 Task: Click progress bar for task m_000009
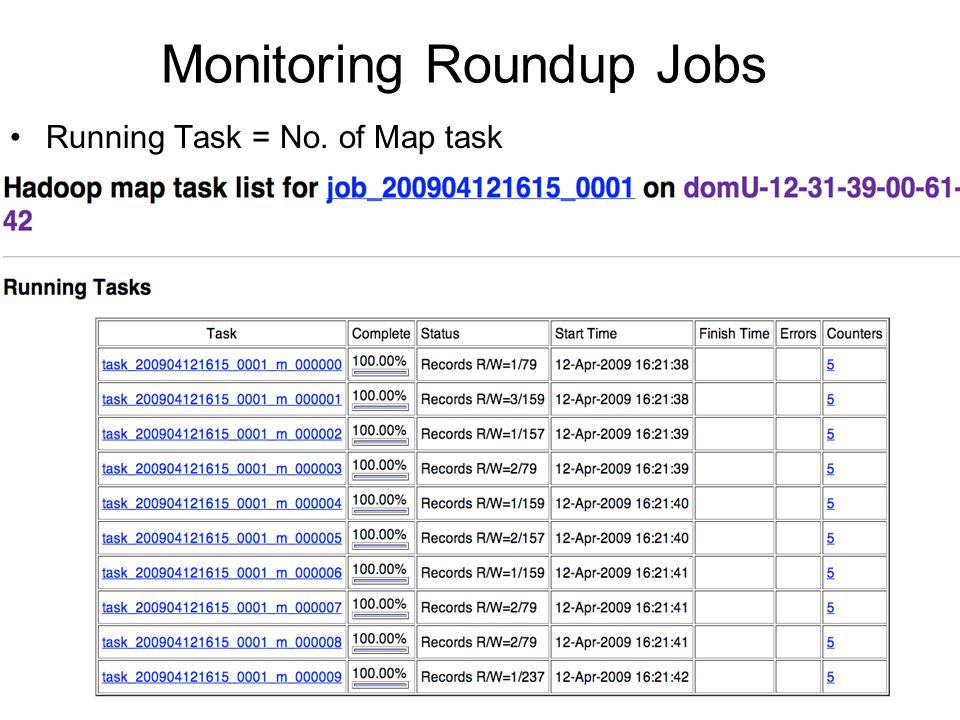[x=380, y=684]
